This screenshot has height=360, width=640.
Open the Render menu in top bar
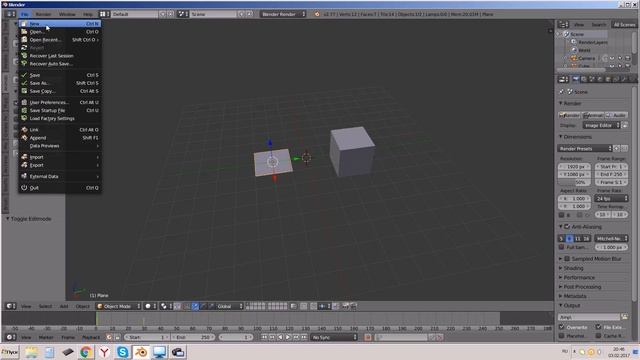(x=43, y=14)
